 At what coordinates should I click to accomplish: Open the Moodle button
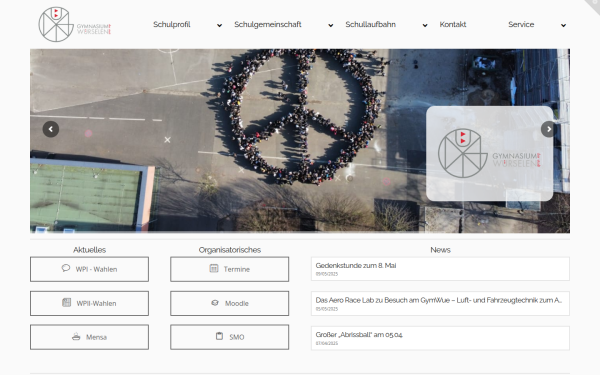230,303
